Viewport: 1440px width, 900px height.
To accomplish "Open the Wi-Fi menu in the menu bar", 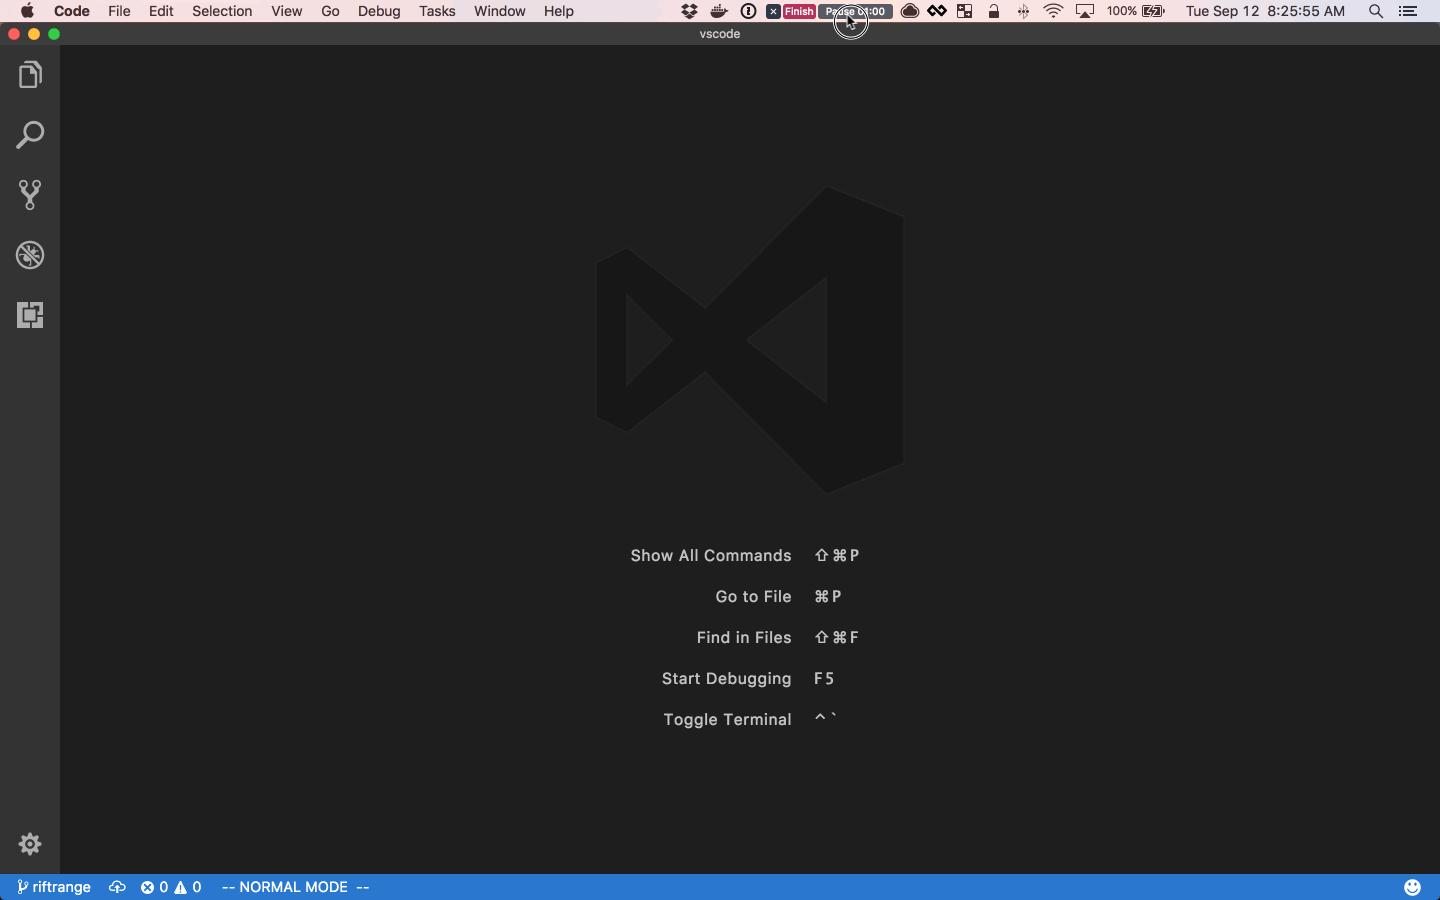I will pyautogui.click(x=1054, y=11).
